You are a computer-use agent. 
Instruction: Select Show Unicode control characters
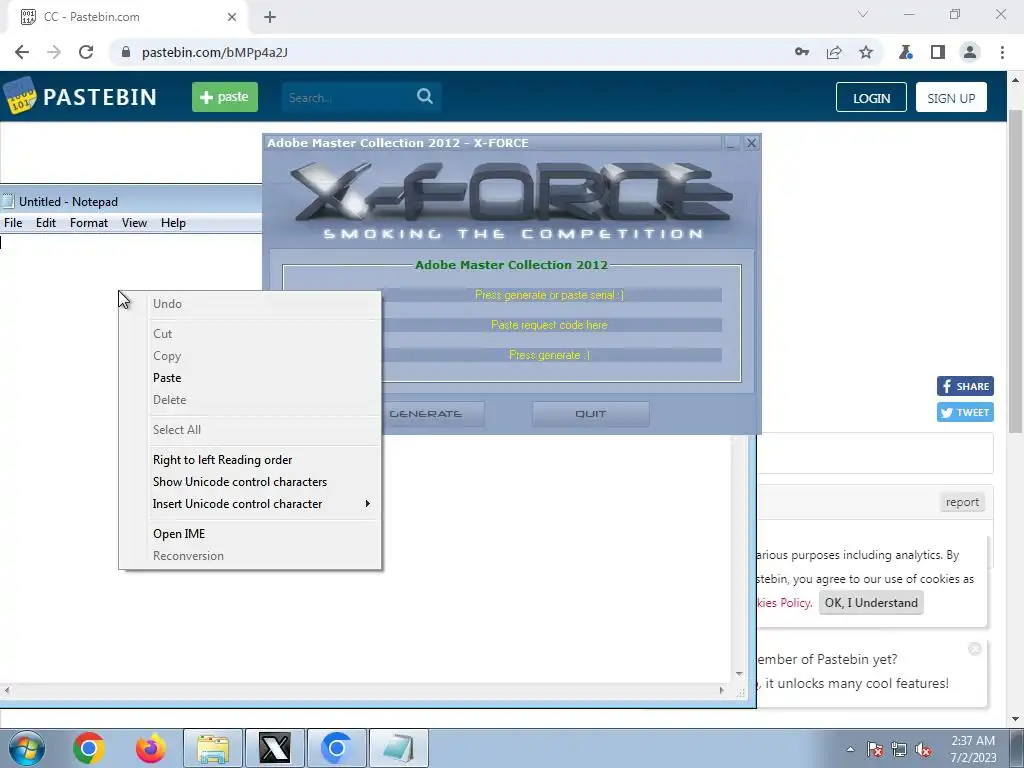pyautogui.click(x=249, y=482)
